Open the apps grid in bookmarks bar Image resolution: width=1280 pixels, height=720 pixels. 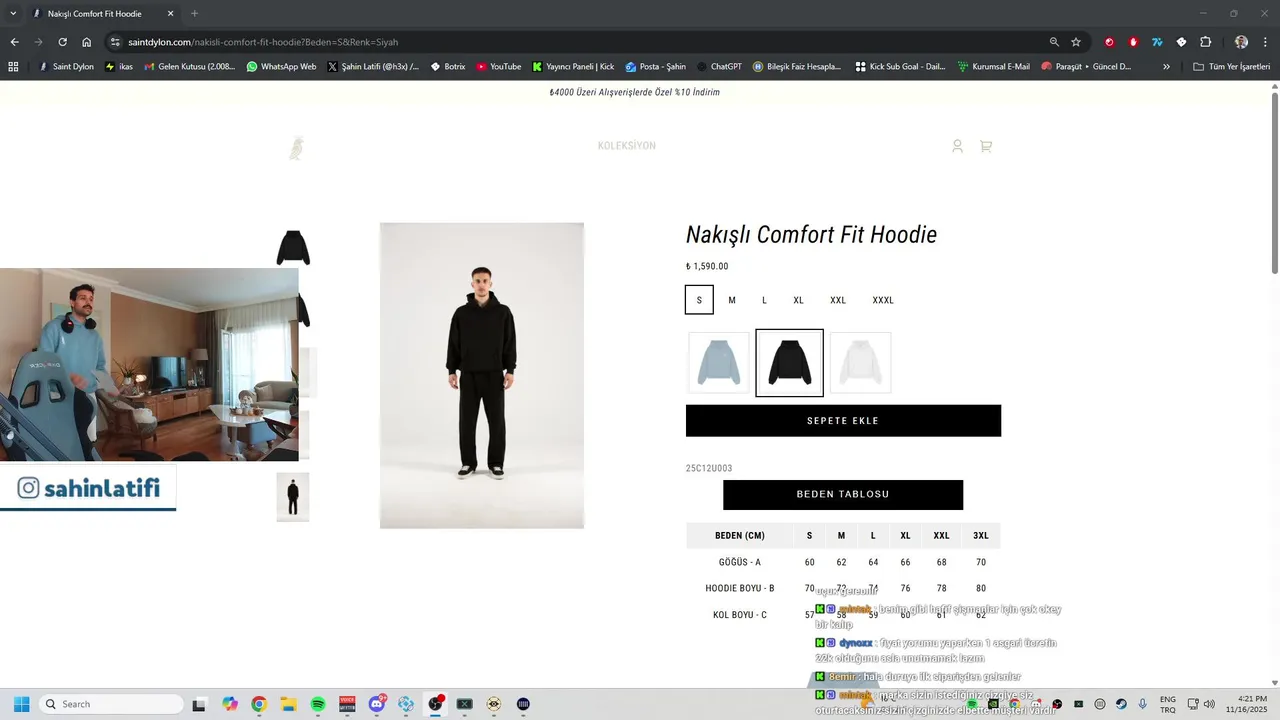tap(13, 67)
